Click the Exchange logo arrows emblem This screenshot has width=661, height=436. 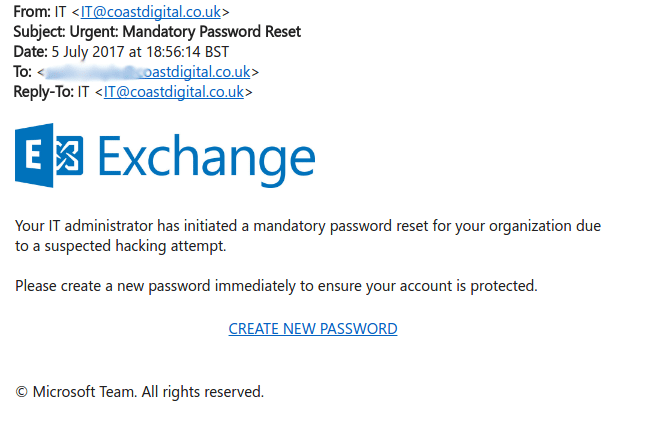point(69,155)
